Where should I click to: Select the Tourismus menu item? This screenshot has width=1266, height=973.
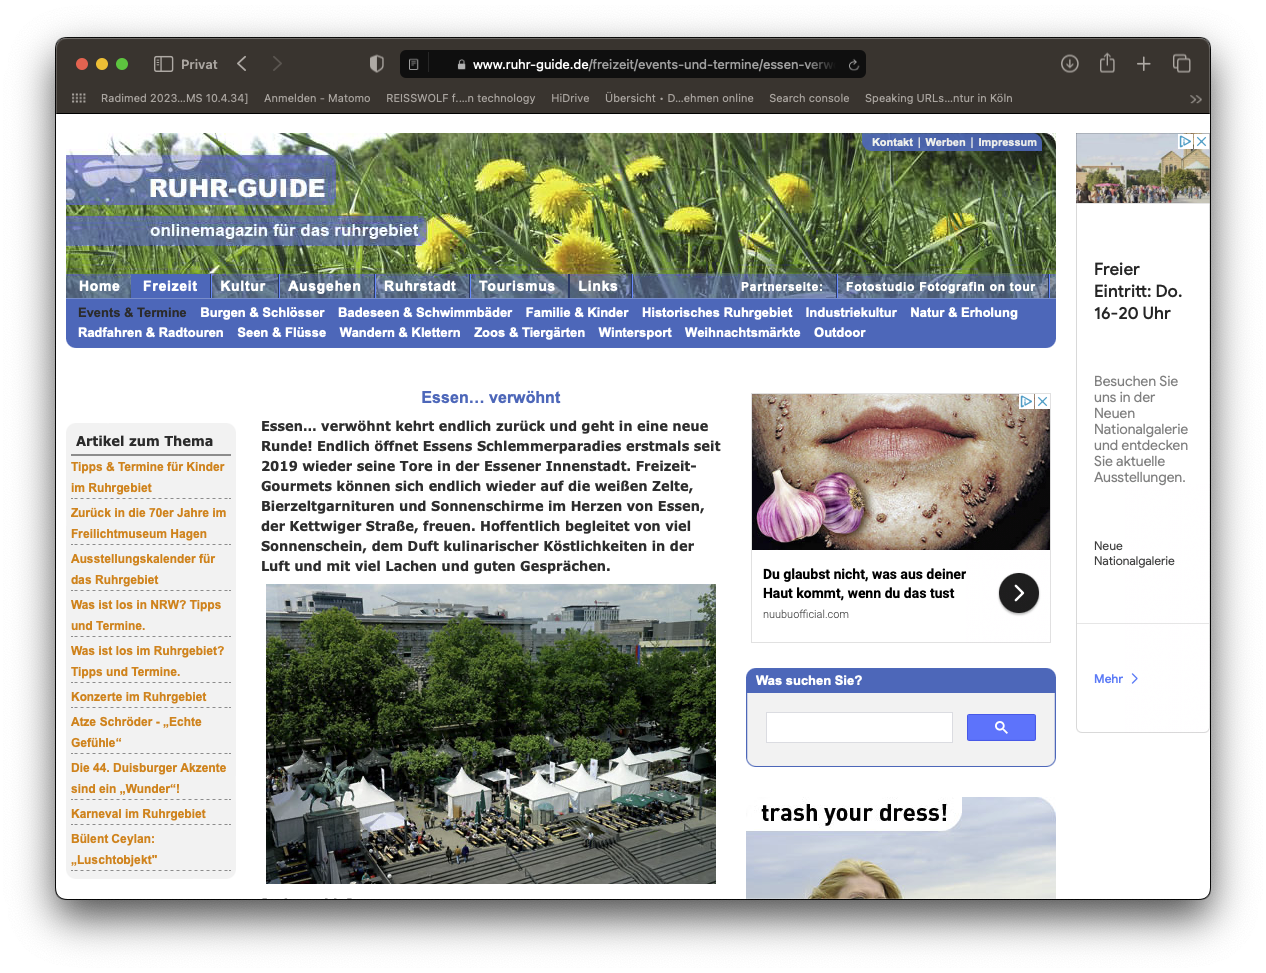click(x=516, y=286)
